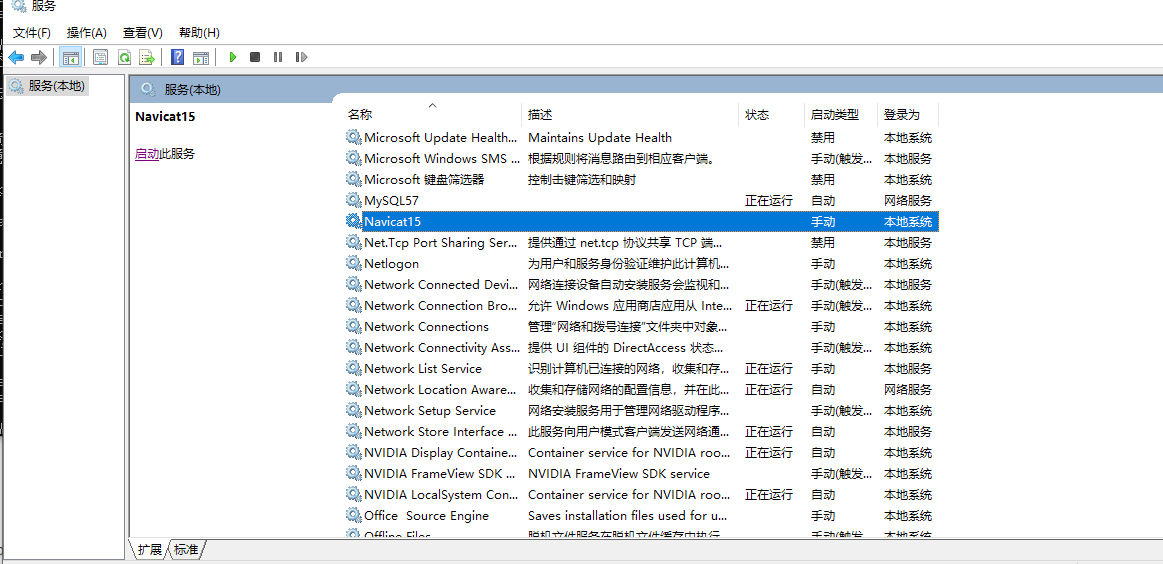Toggle the show/hide console tree icon
1163x564 pixels.
pyautogui.click(x=70, y=57)
